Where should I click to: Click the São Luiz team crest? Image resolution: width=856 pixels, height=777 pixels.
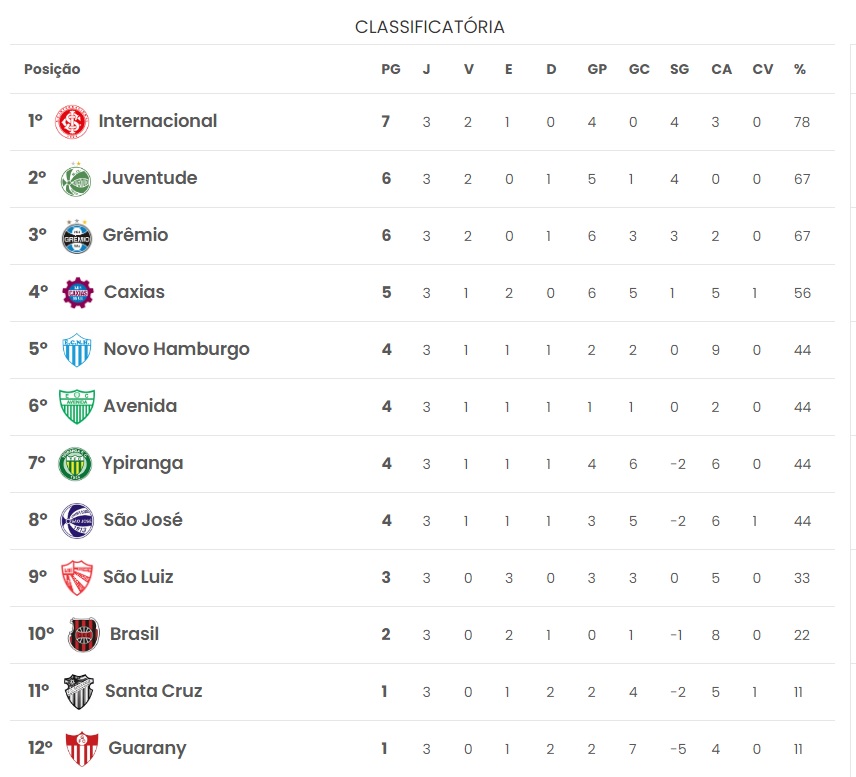point(76,578)
